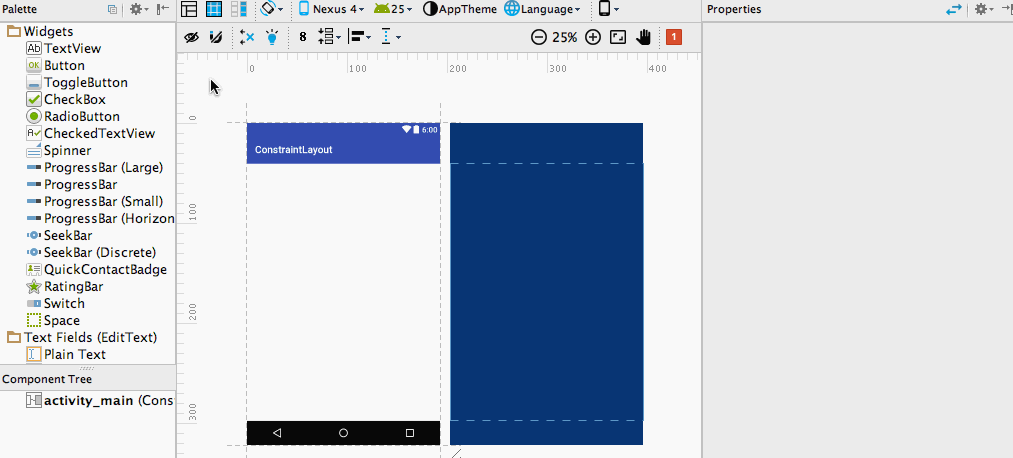This screenshot has height=458, width=1013.
Task: Select the Blueprint view mode icon
Action: click(214, 9)
